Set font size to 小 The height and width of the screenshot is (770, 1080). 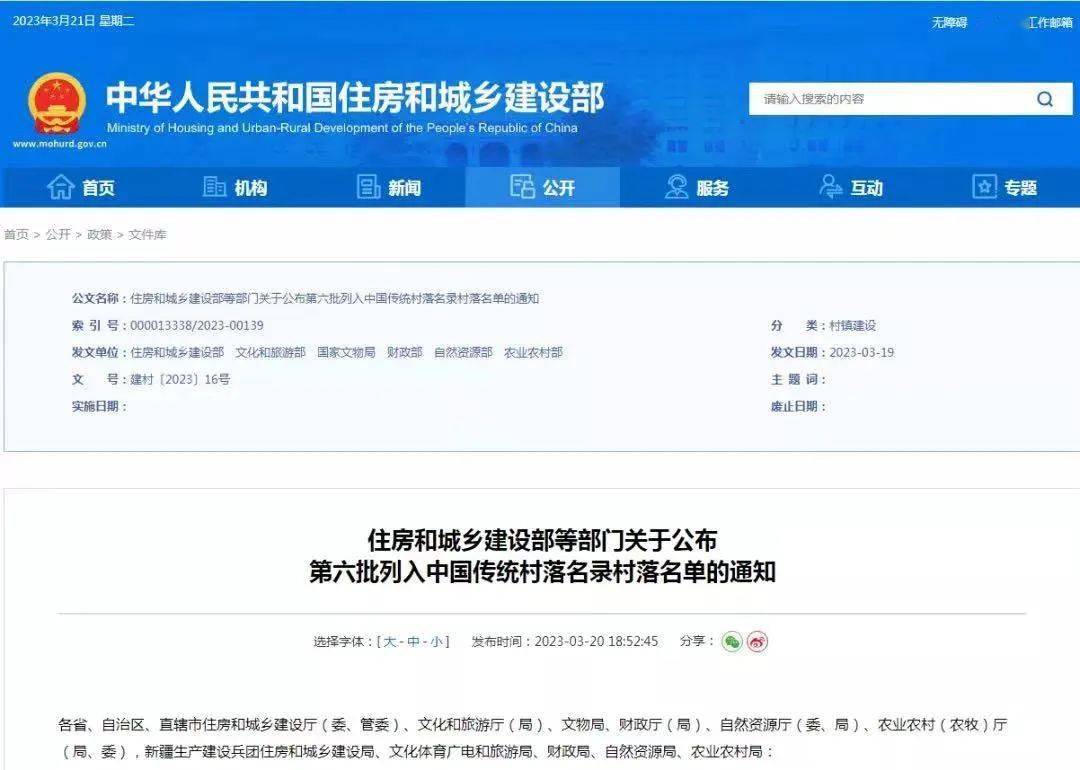[x=437, y=642]
